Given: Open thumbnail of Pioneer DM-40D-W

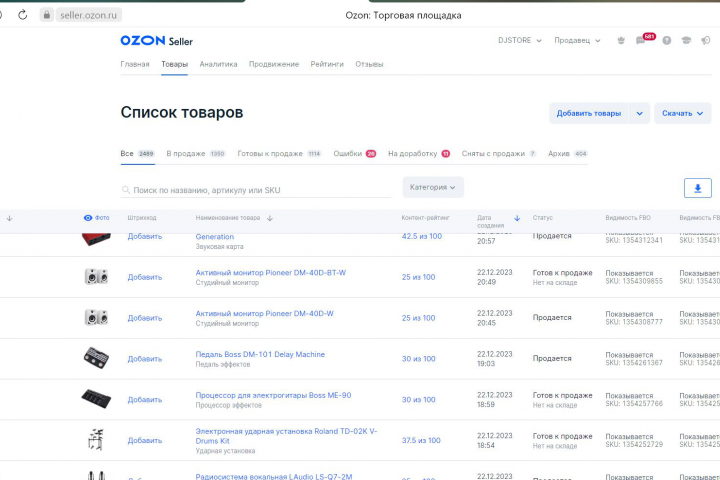Looking at the screenshot, I should (x=96, y=318).
